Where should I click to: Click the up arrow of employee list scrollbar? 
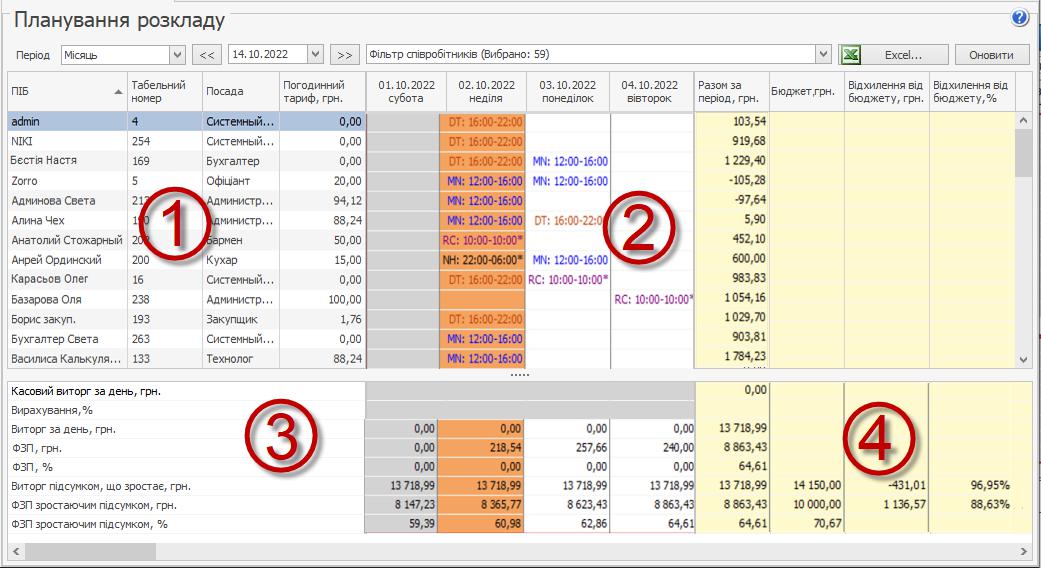click(x=1023, y=120)
